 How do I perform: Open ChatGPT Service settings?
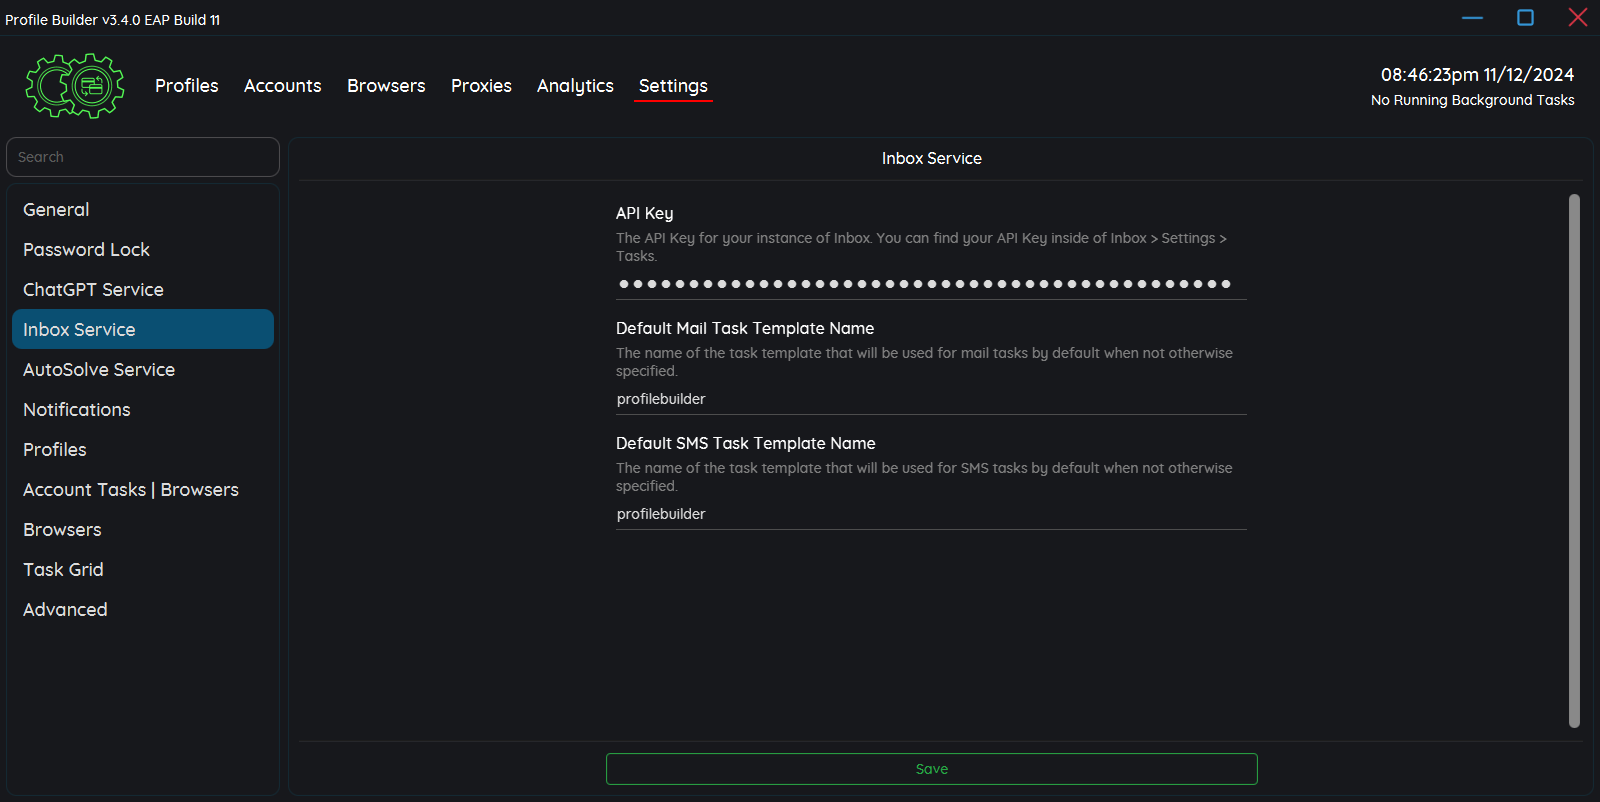[93, 290]
